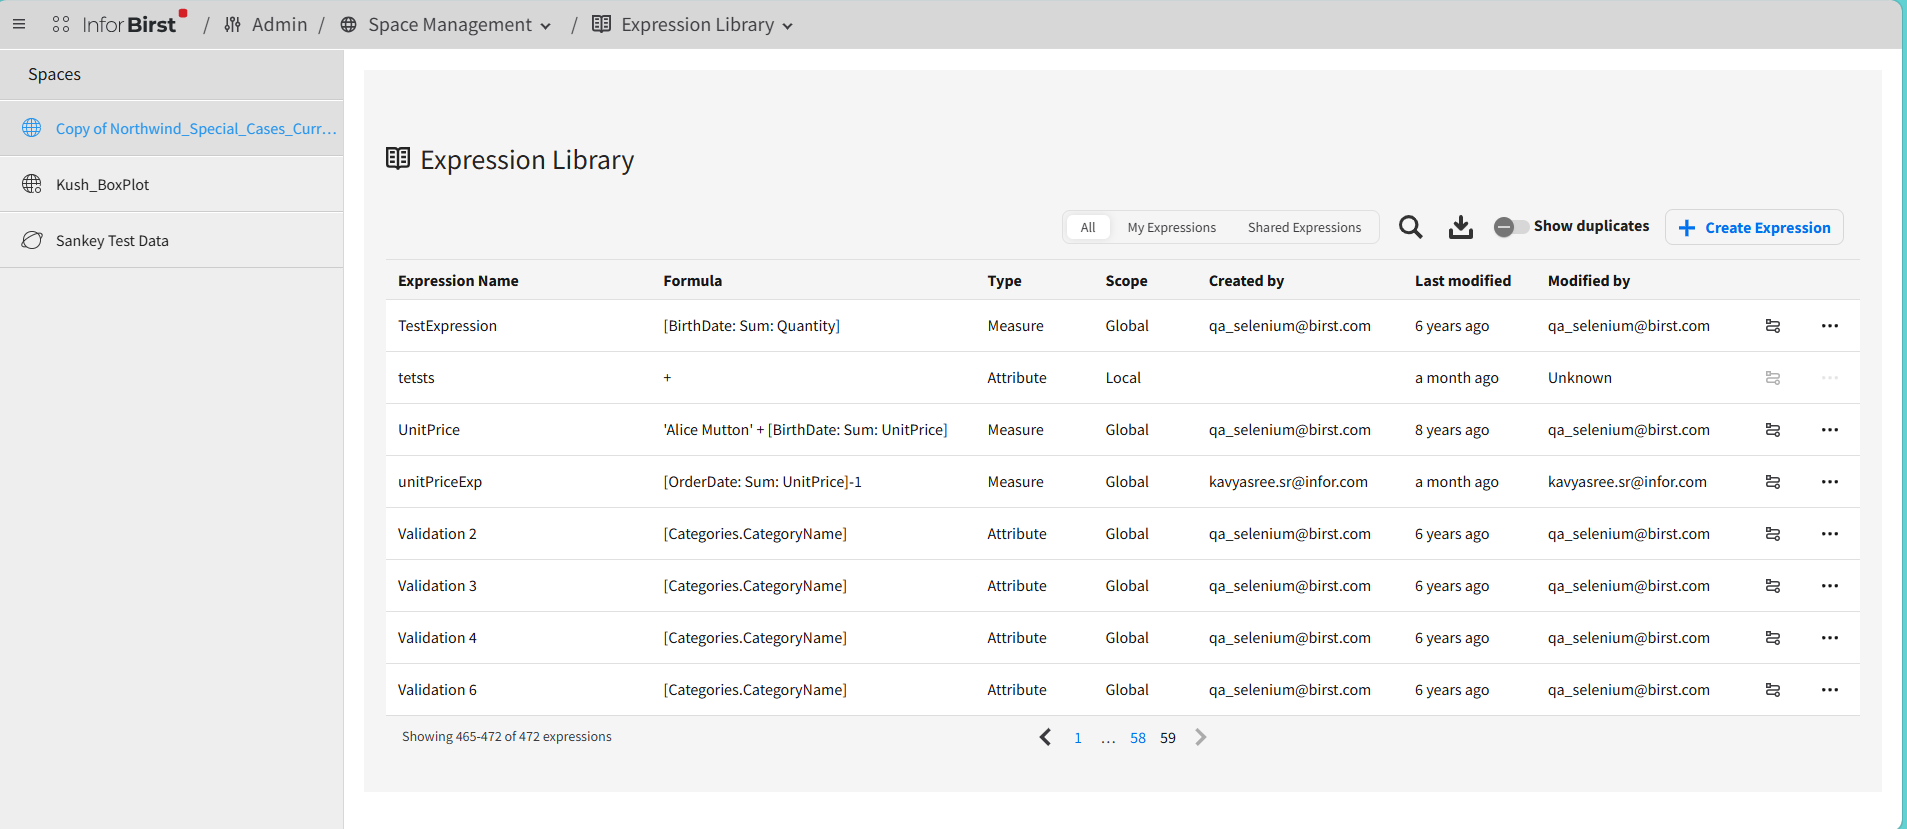
Task: Open the search expressions magnifier
Action: (1410, 227)
